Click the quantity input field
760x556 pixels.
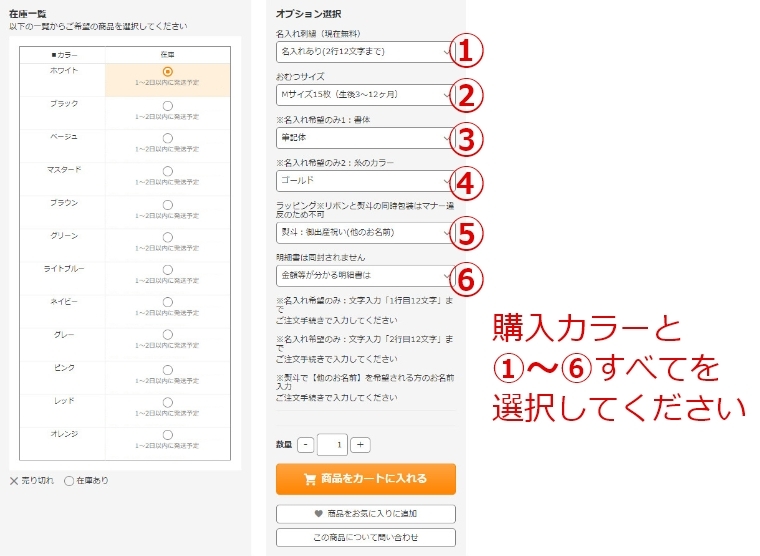pos(333,445)
